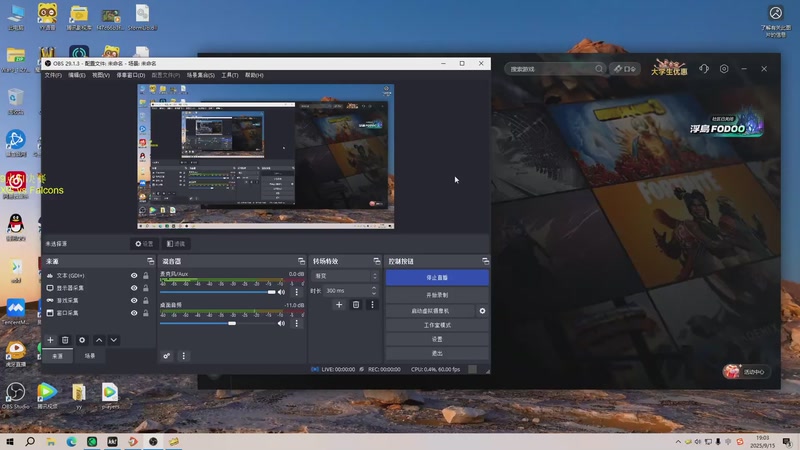Open source properties gear in sources toolbar
800x450 pixels.
[x=82, y=340]
